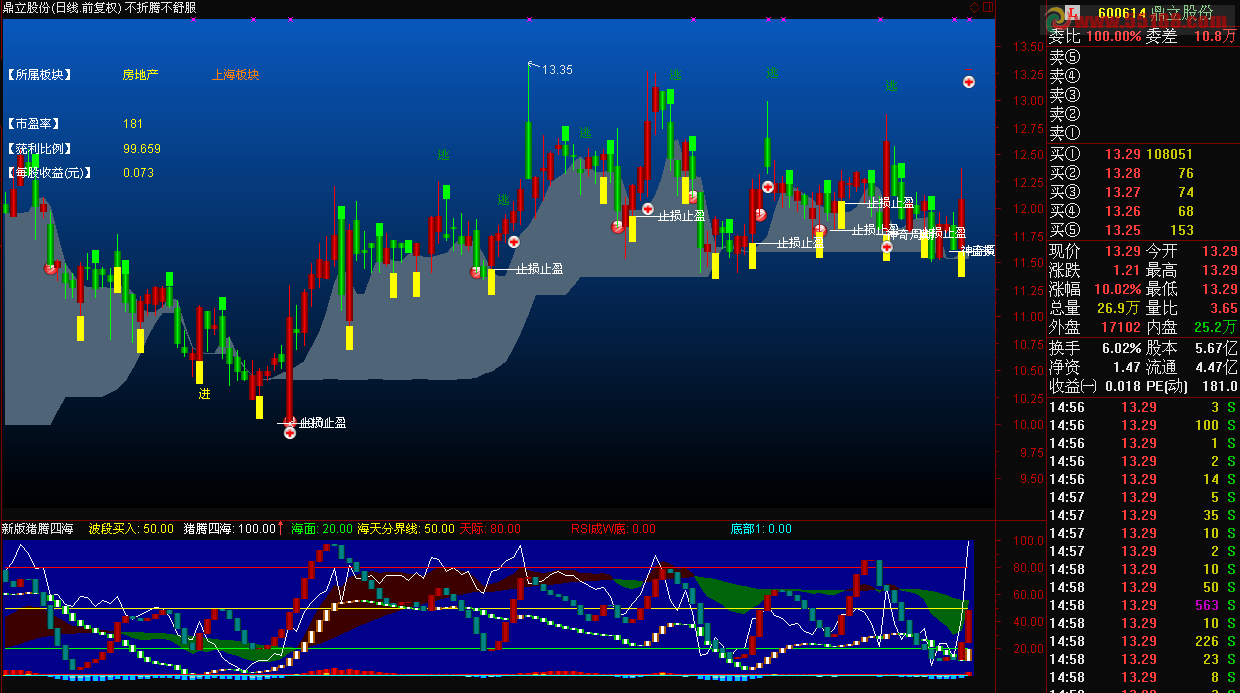Click 14:56 tick row with volume 100
Screen dimensions: 1240x693
(1143, 425)
